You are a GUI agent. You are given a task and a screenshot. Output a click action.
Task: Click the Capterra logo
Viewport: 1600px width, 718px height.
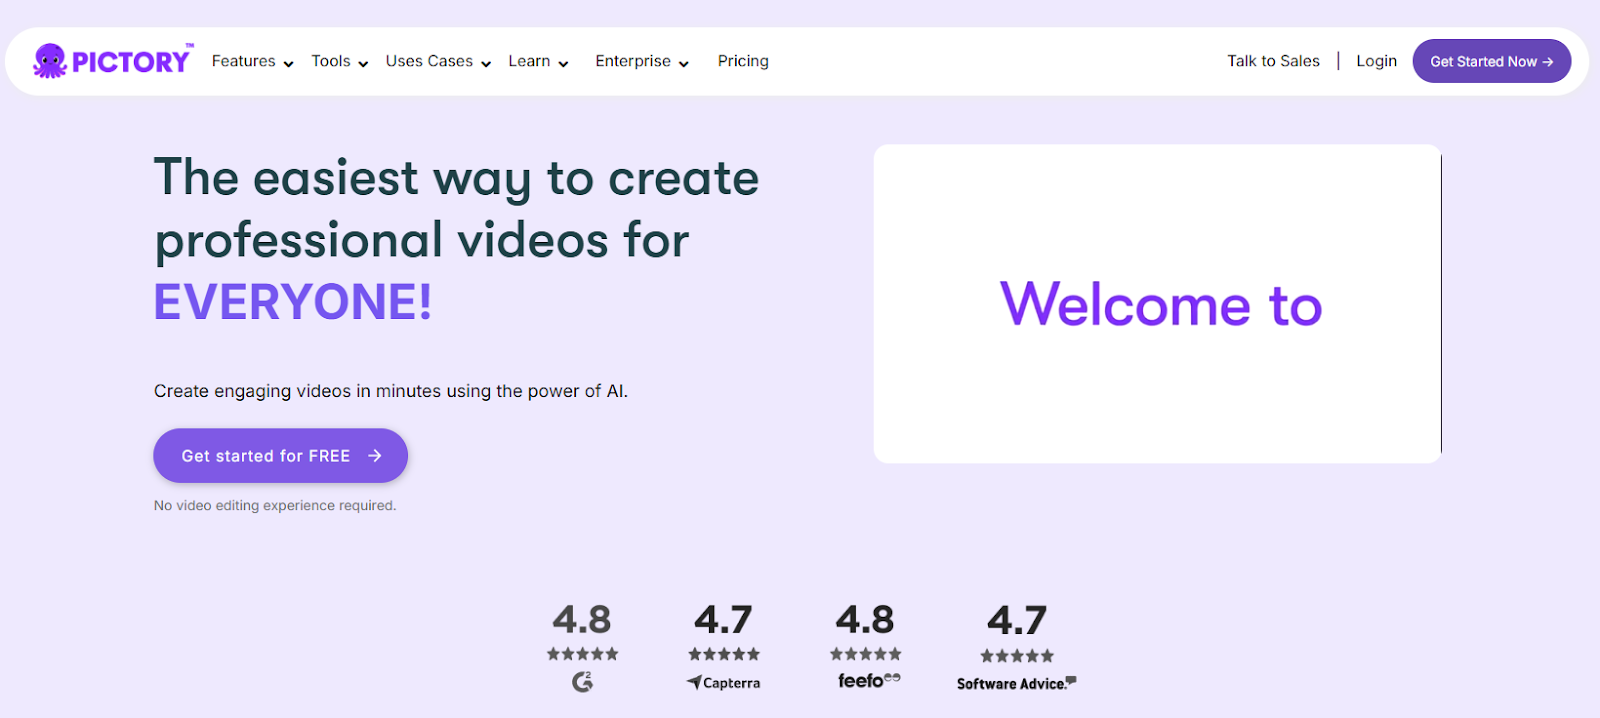point(723,683)
